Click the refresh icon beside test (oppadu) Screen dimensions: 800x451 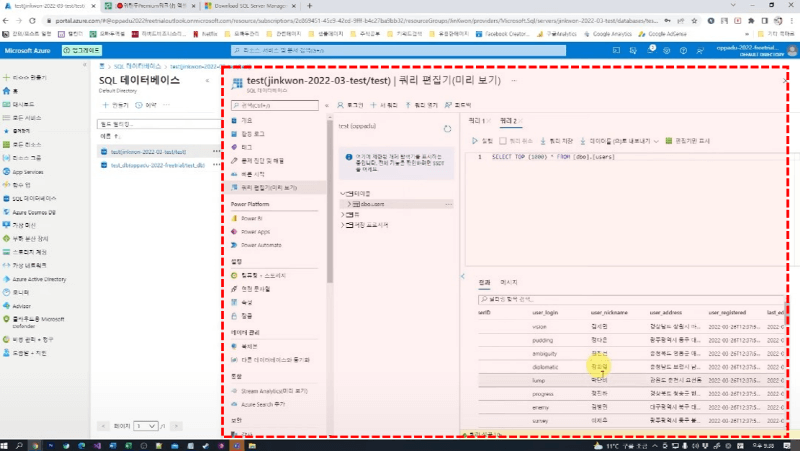tap(447, 129)
